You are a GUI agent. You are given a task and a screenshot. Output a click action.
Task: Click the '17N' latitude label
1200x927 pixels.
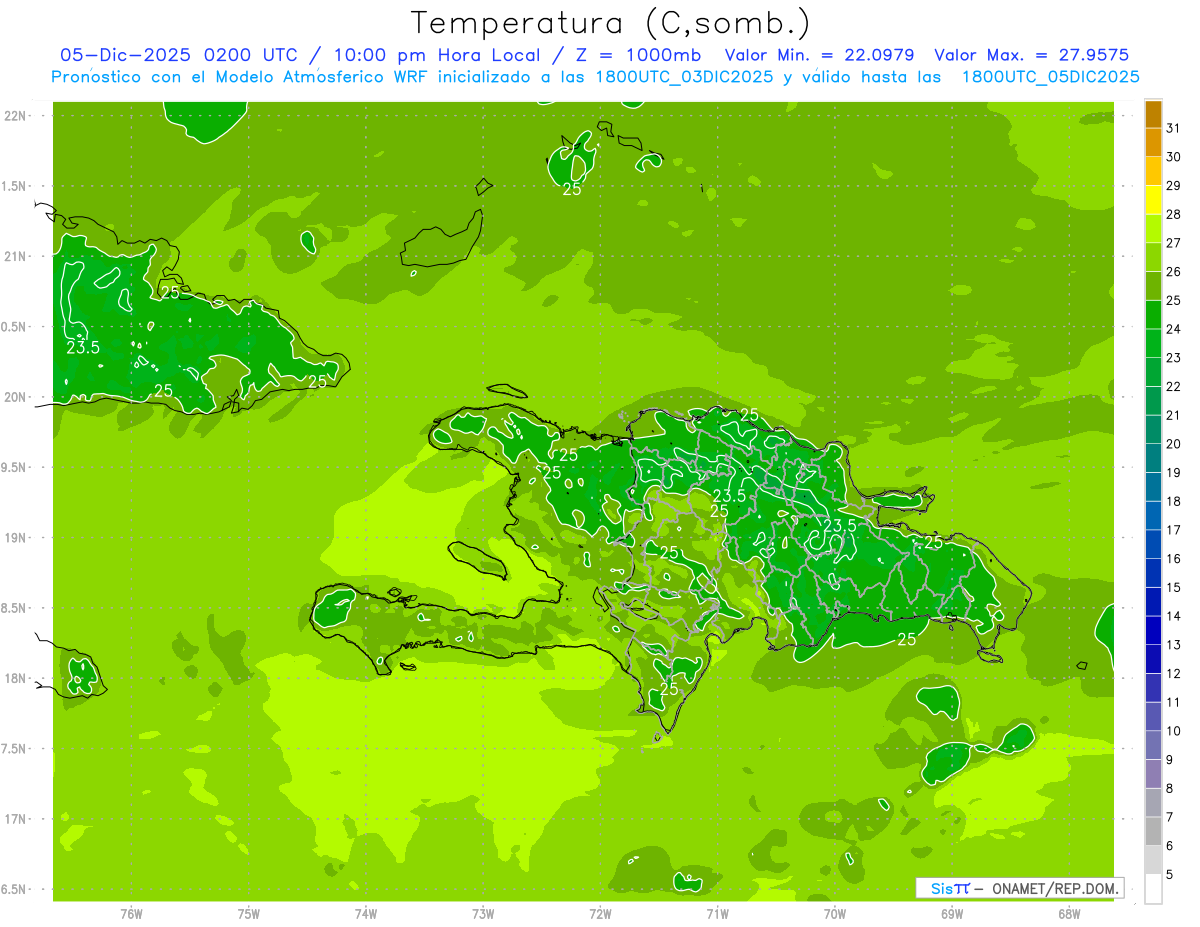pos(16,819)
